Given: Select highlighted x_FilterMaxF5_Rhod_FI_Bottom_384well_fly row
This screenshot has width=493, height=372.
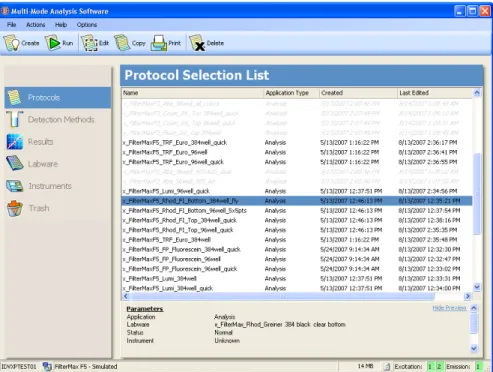Looking at the screenshot, I should pyautogui.click(x=297, y=201).
